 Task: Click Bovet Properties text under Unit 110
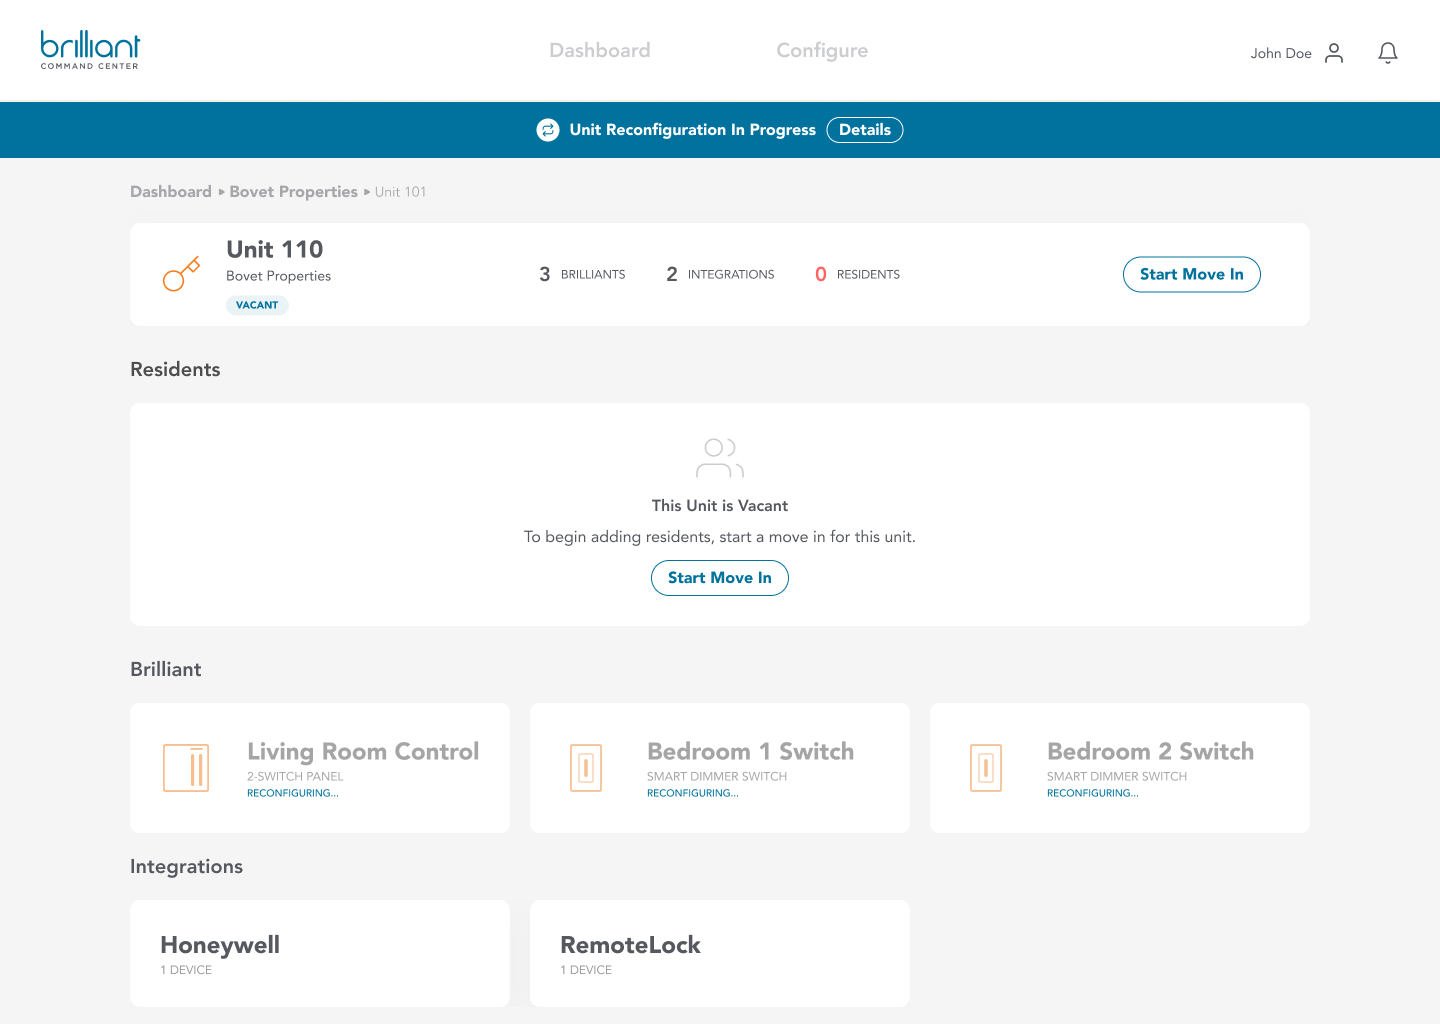[x=278, y=276]
